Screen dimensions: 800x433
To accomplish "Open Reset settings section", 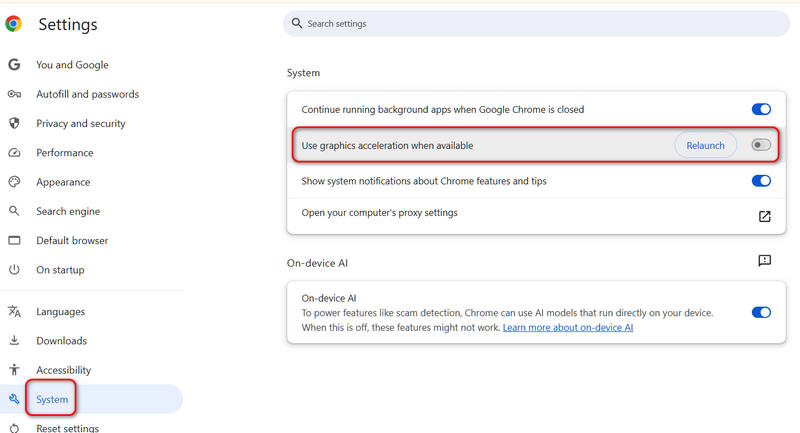I will pyautogui.click(x=67, y=428).
